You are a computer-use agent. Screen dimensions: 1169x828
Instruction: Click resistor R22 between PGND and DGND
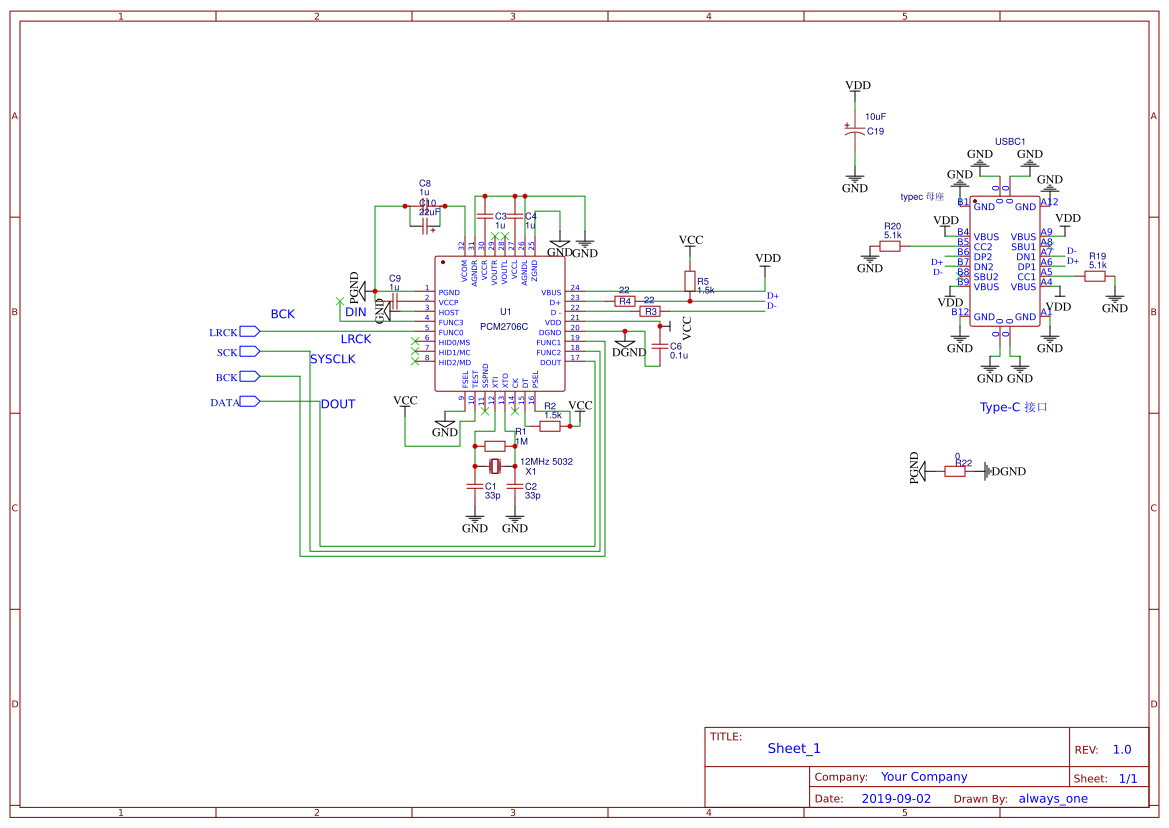(955, 471)
